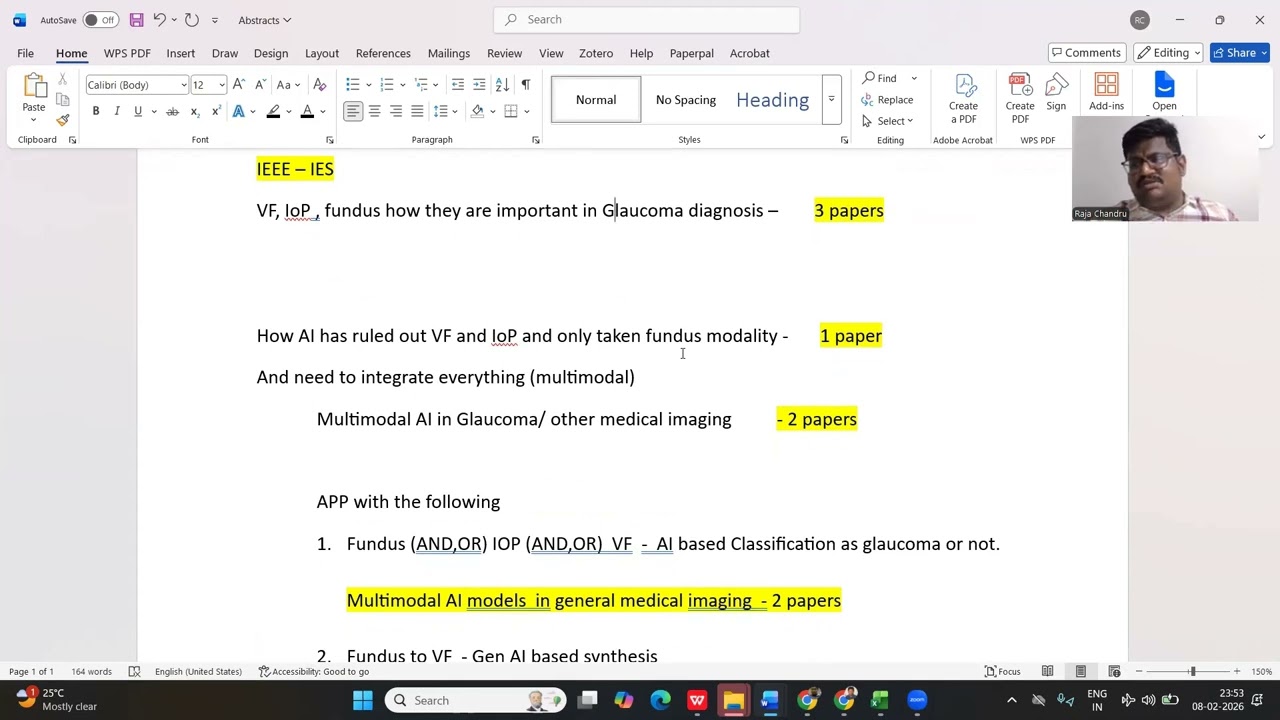1280x720 pixels.
Task: Open the Editing mode dropdown
Action: pos(1168,53)
